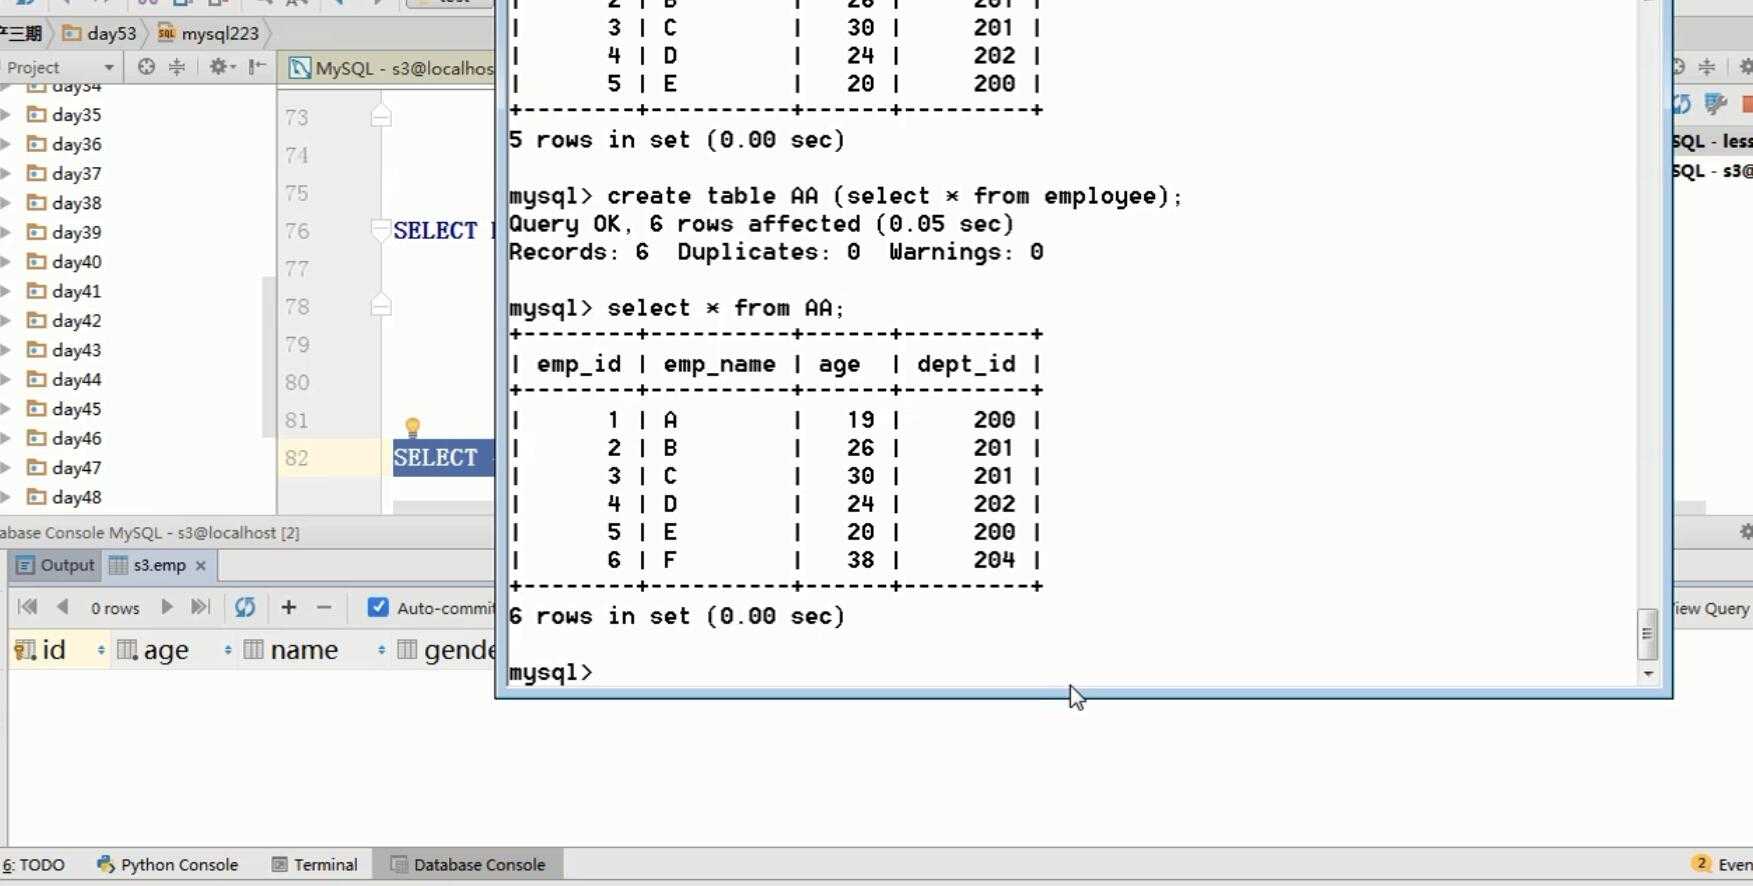Click the View Query link
1753x886 pixels.
1712,608
